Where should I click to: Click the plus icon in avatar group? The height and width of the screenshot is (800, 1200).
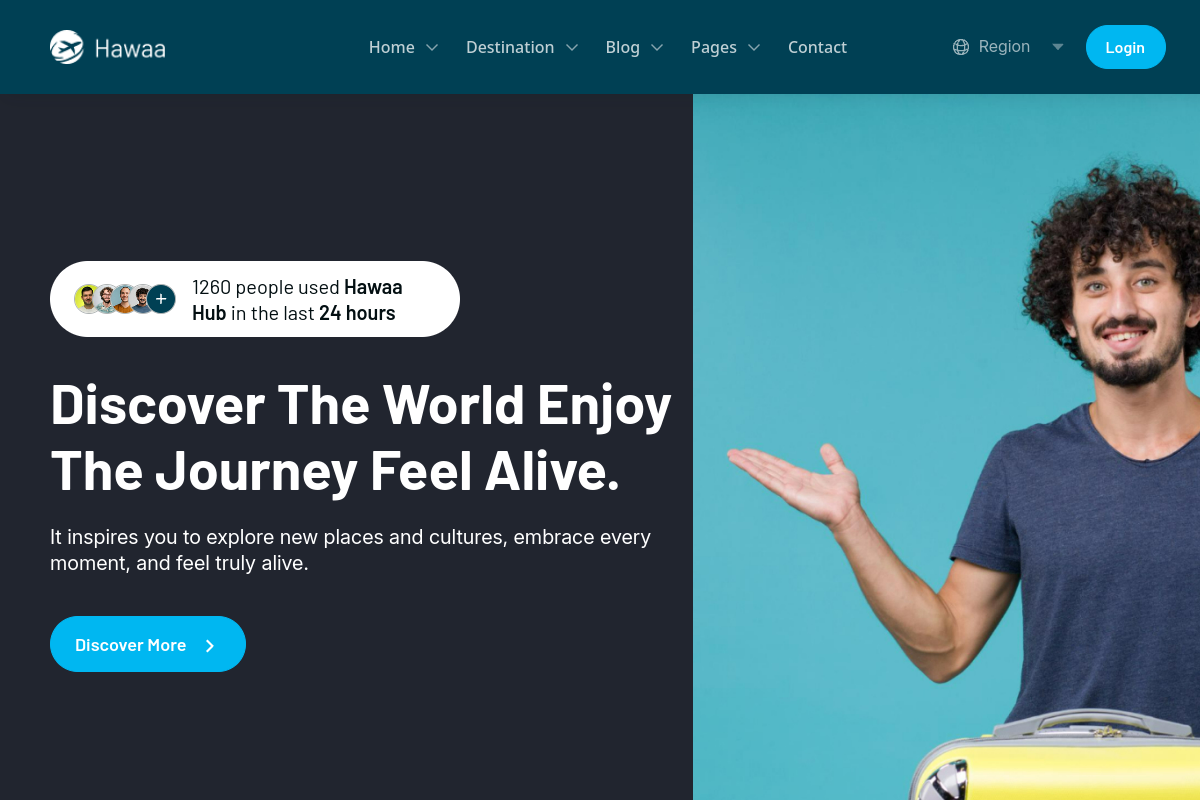click(x=161, y=299)
